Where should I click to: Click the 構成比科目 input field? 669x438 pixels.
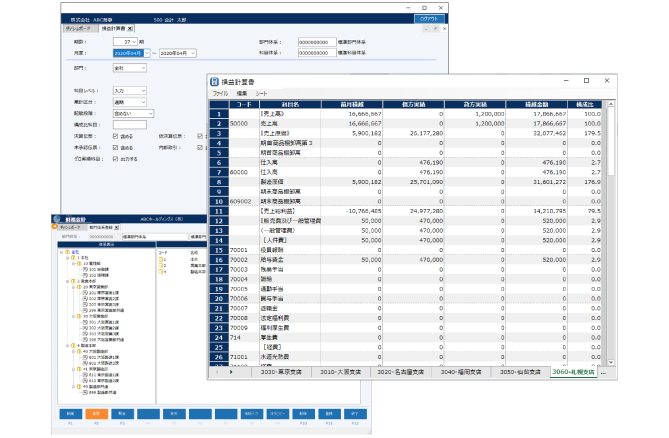click(x=129, y=124)
